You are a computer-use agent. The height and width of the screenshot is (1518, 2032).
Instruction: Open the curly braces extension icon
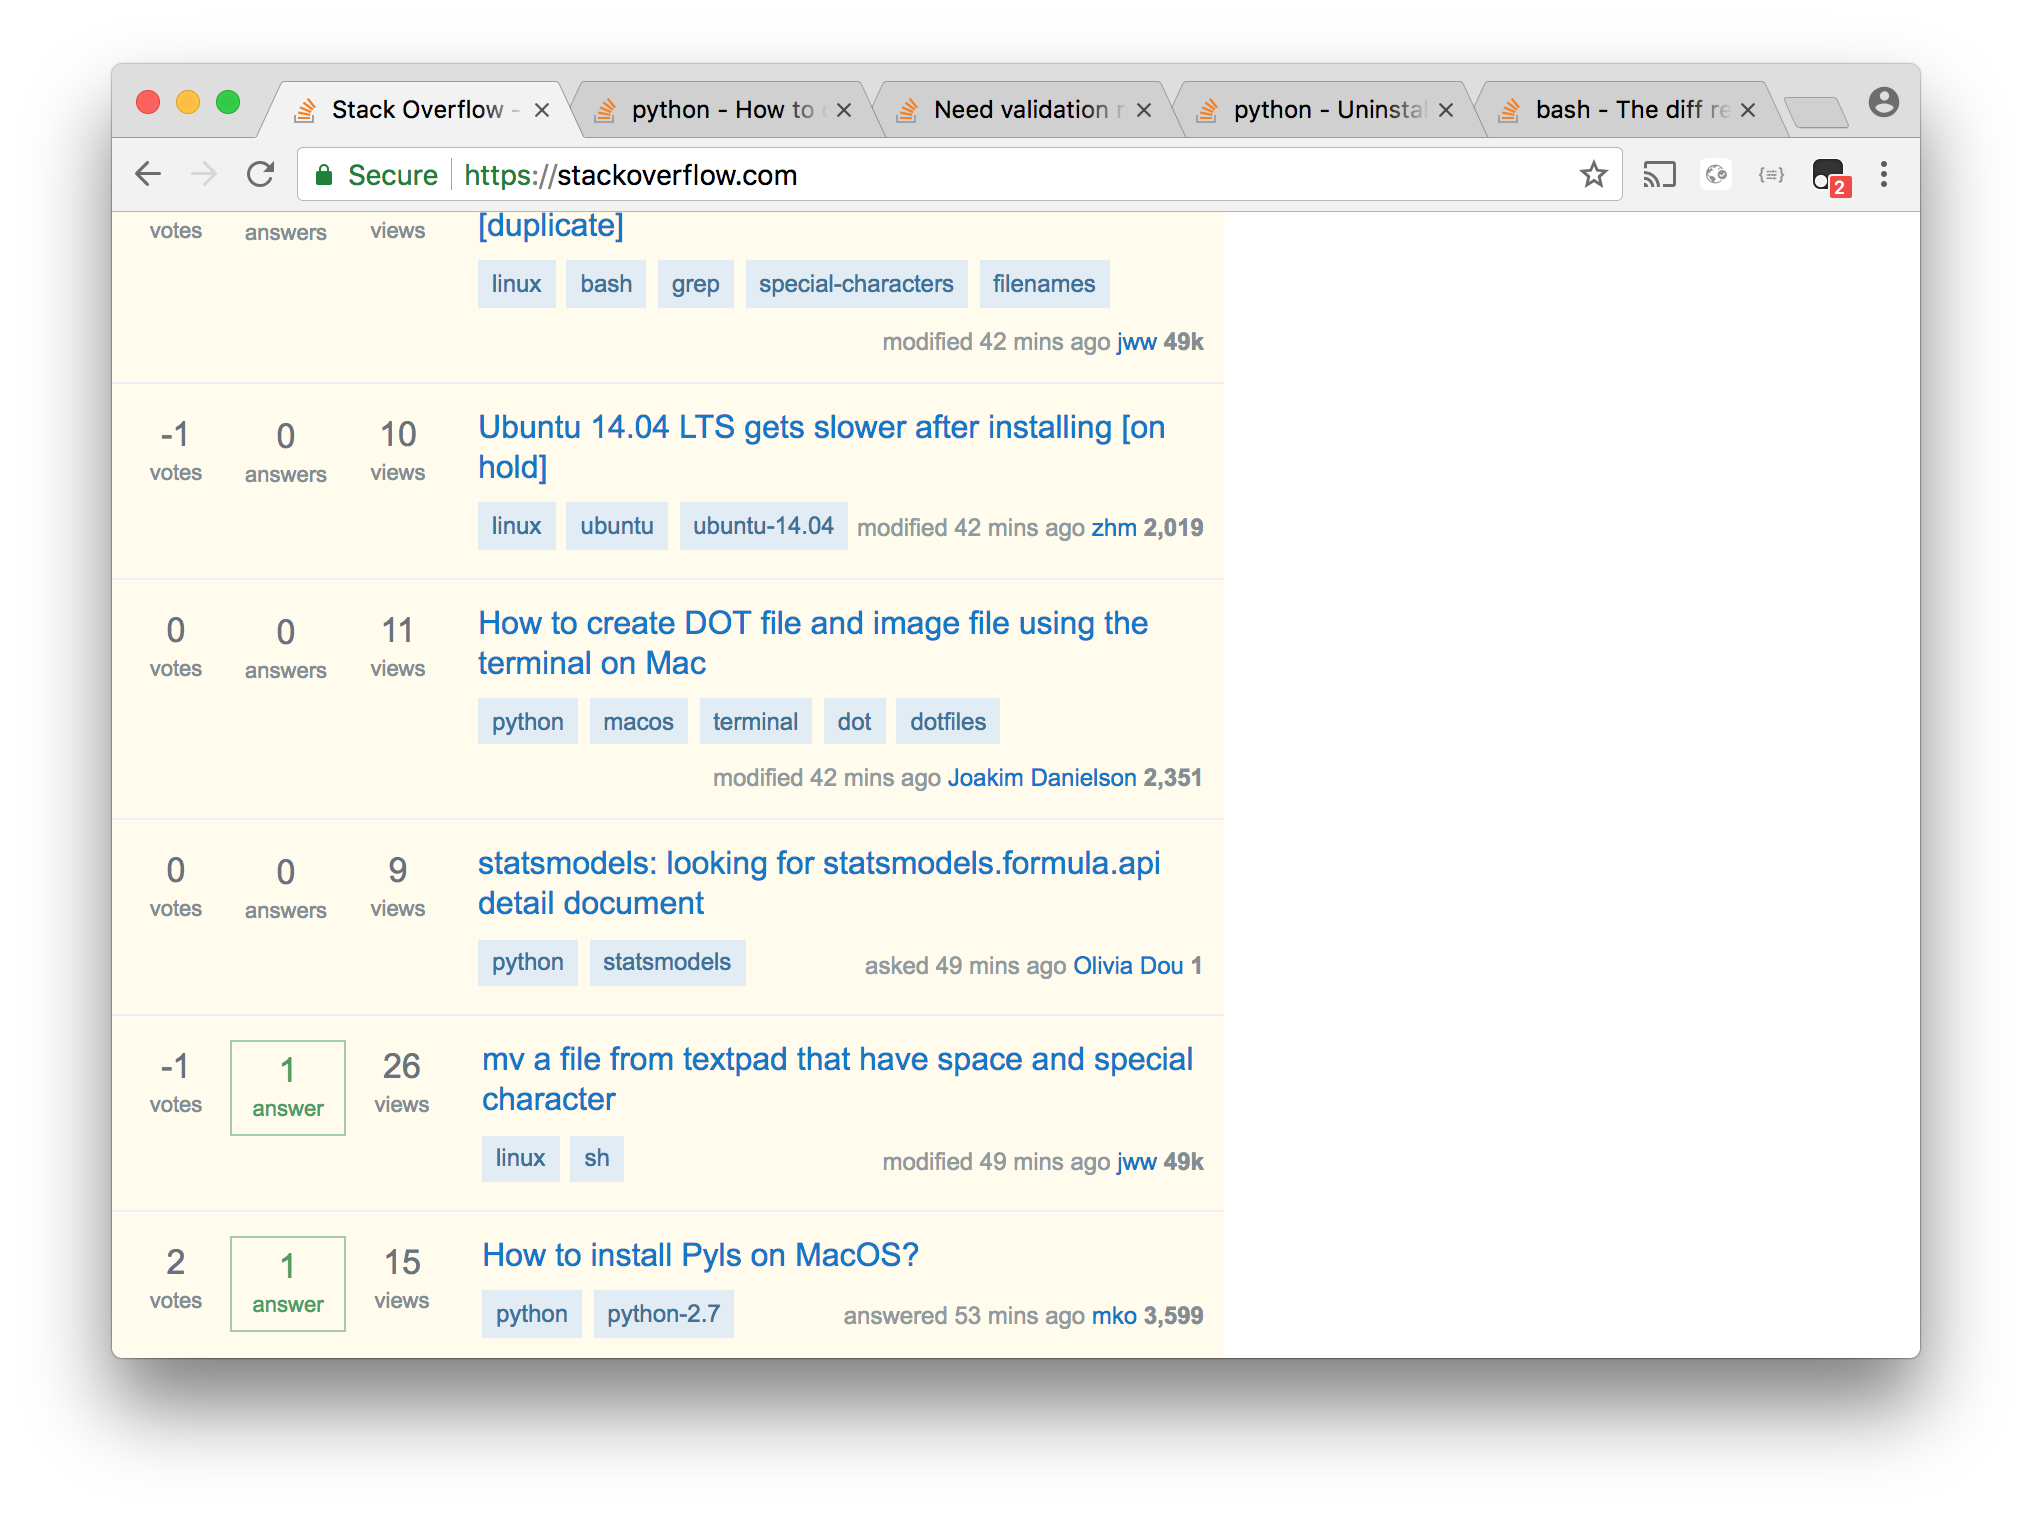1771,175
